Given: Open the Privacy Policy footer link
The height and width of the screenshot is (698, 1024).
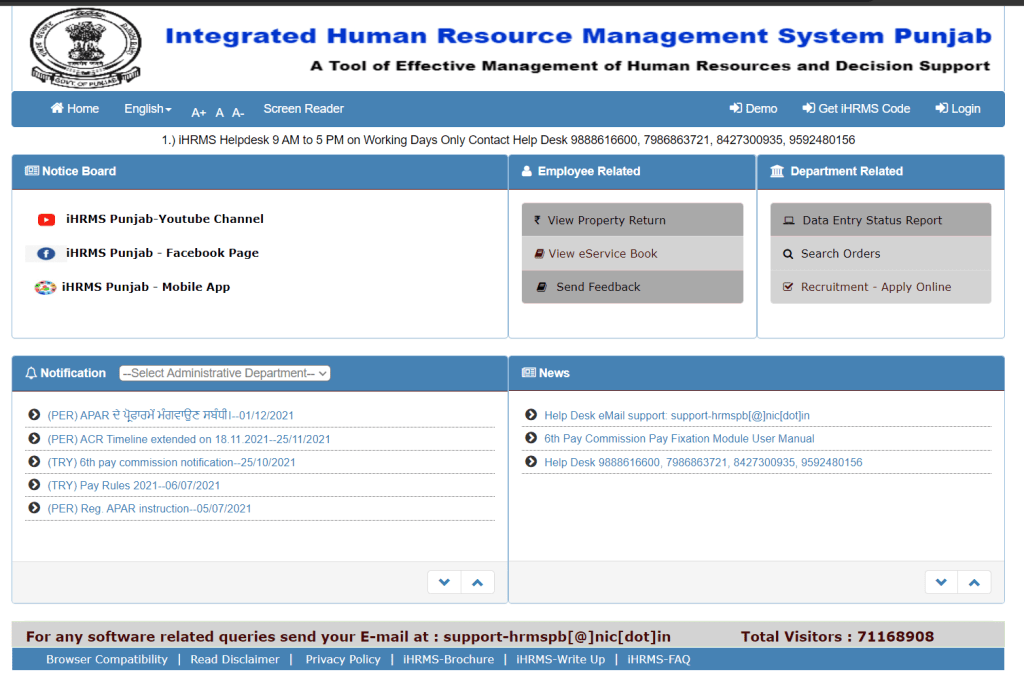Looking at the screenshot, I should pyautogui.click(x=343, y=659).
